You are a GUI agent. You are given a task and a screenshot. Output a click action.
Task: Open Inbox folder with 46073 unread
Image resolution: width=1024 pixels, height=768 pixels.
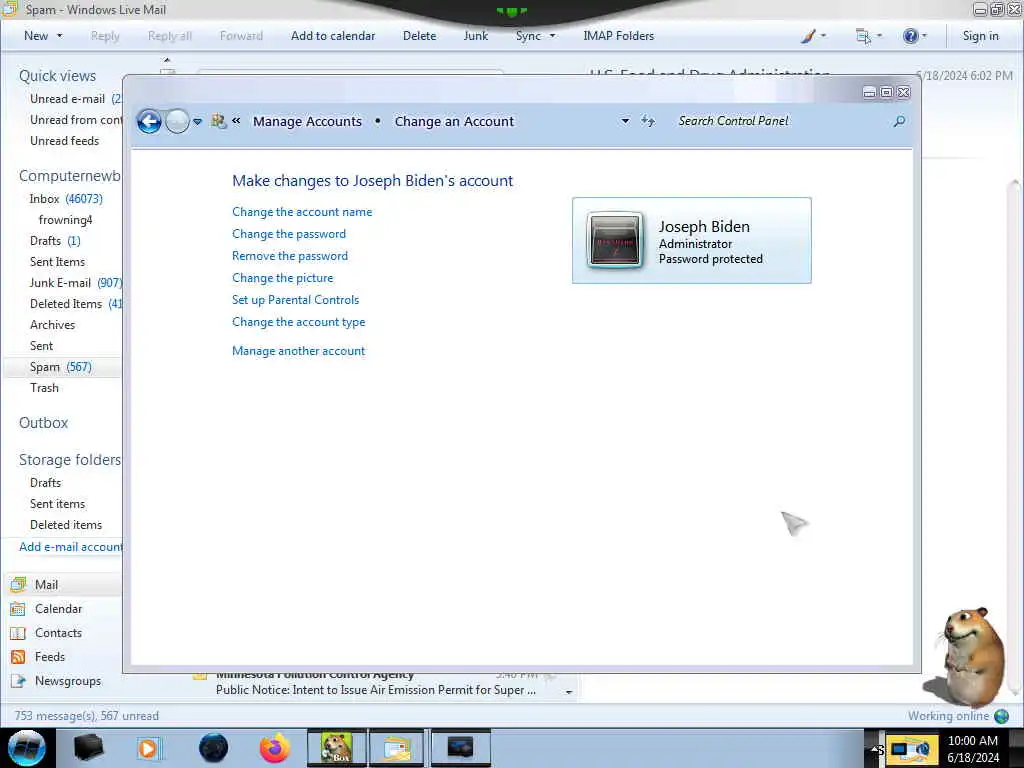coord(66,199)
